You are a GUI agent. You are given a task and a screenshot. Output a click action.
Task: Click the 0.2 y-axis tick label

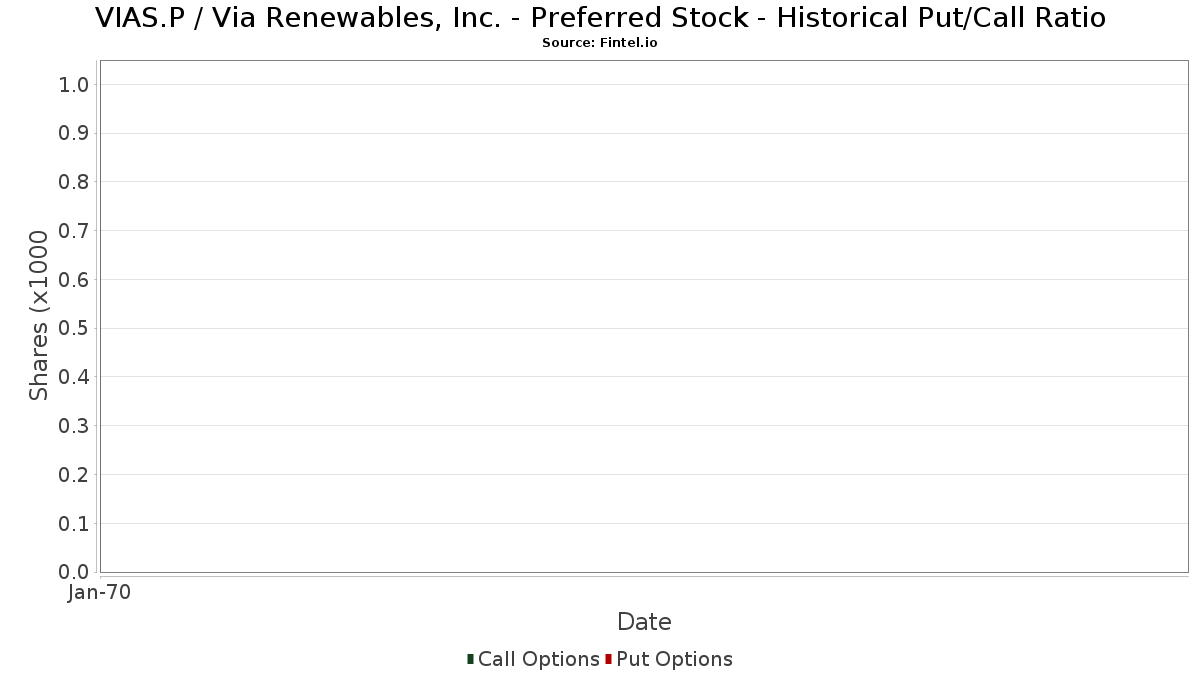75,475
